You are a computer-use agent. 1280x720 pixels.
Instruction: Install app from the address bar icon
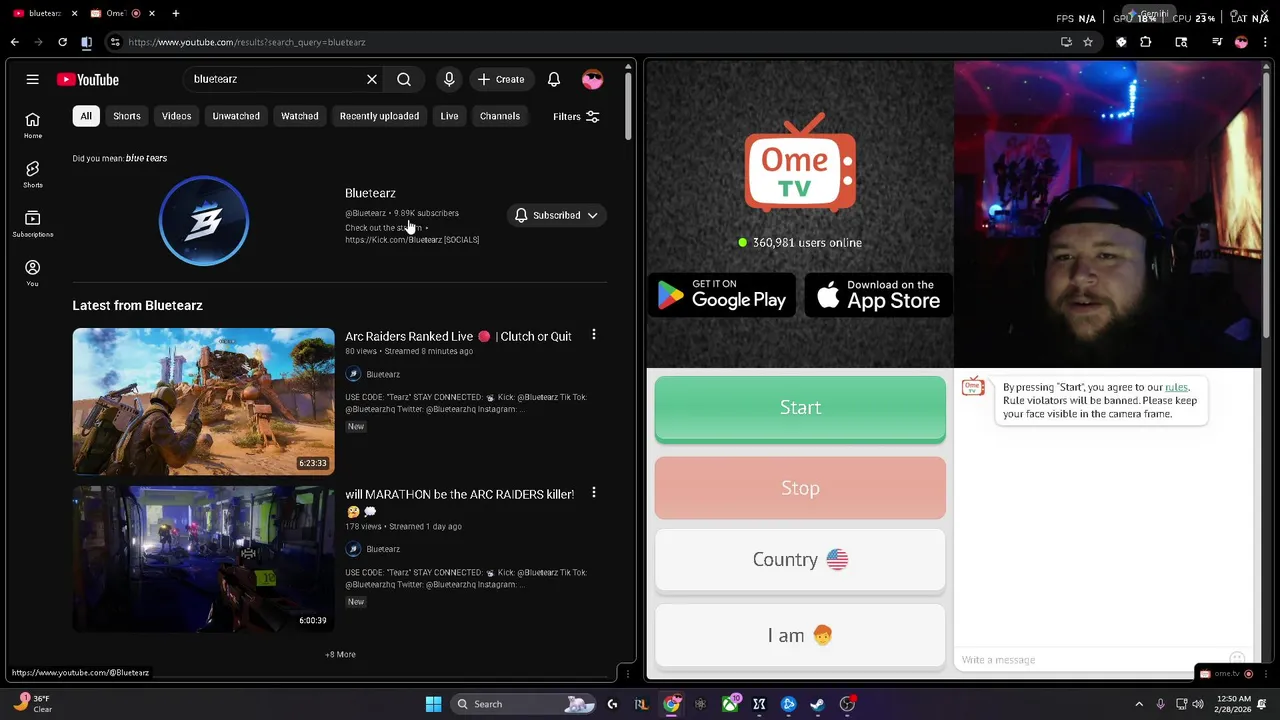point(1066,42)
